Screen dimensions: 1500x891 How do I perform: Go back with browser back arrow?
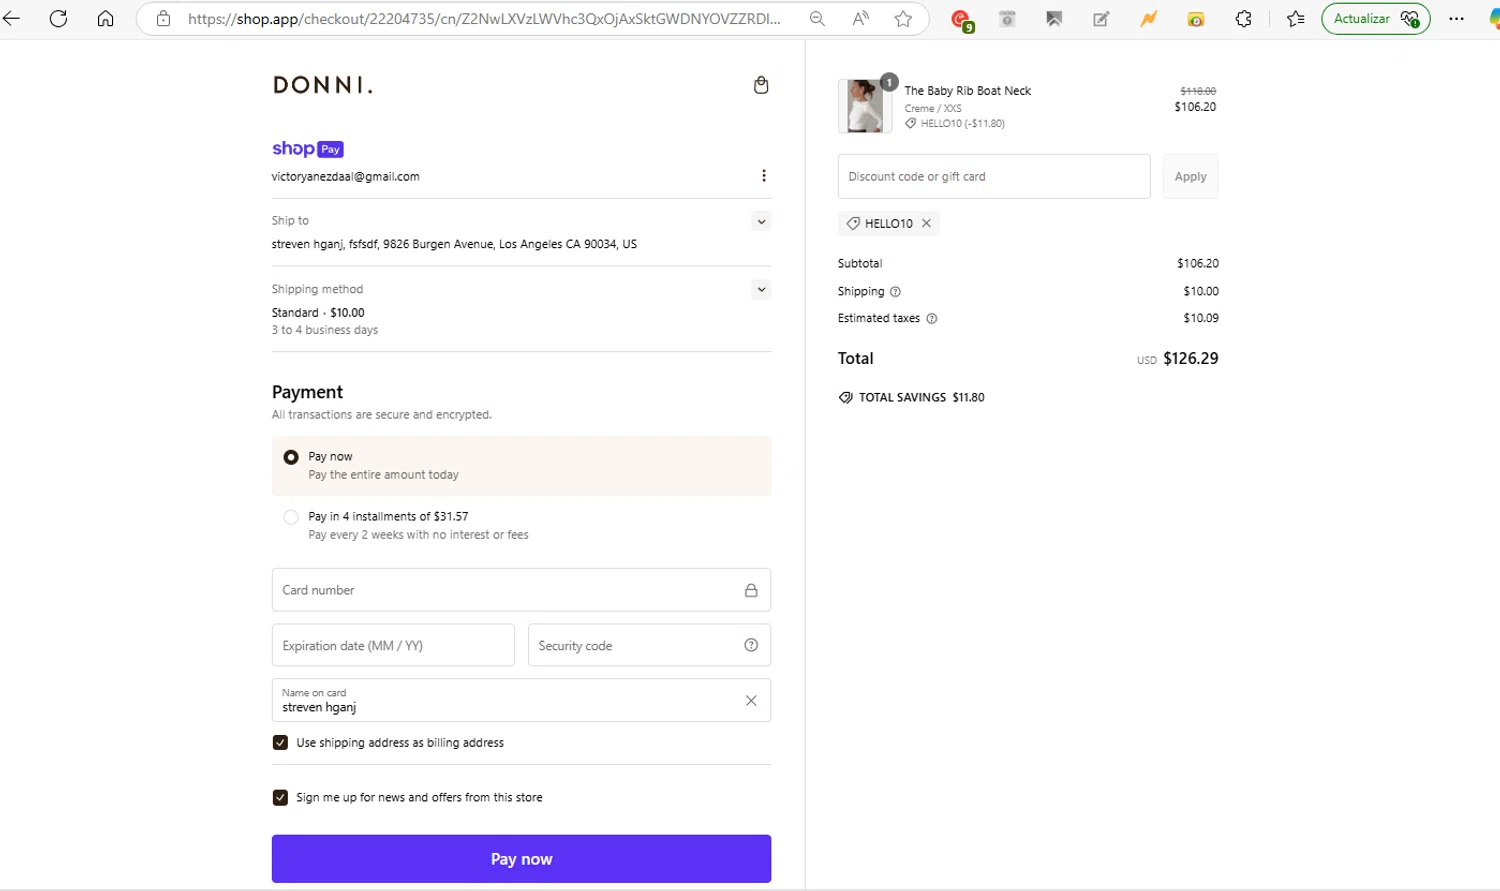(x=12, y=19)
